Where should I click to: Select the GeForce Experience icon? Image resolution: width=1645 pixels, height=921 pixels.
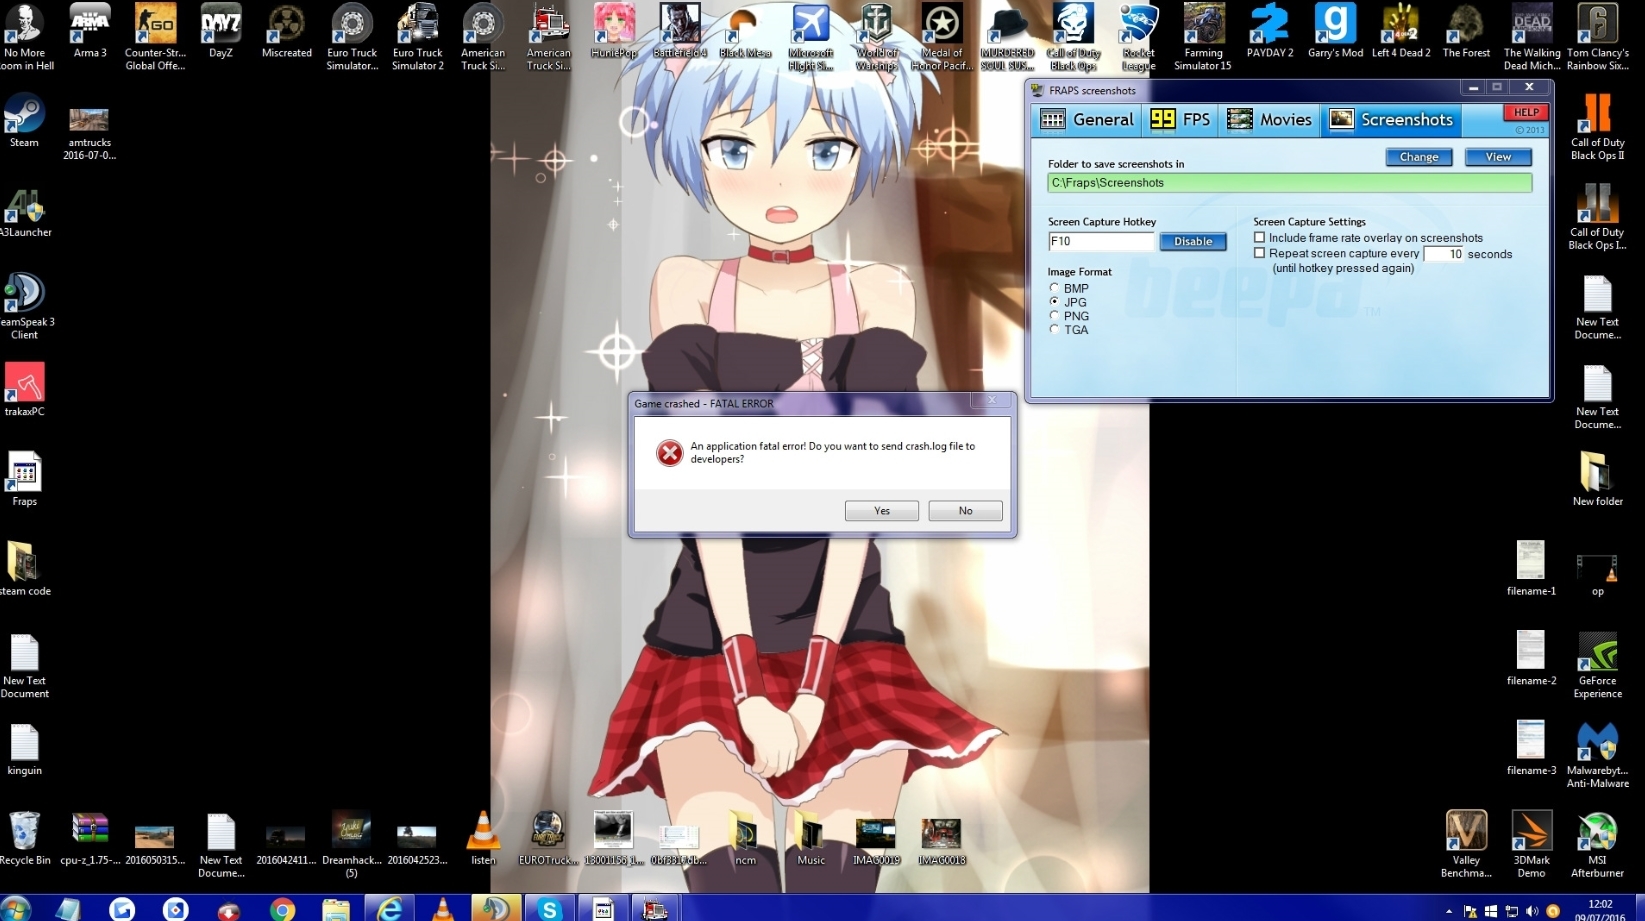1597,665
